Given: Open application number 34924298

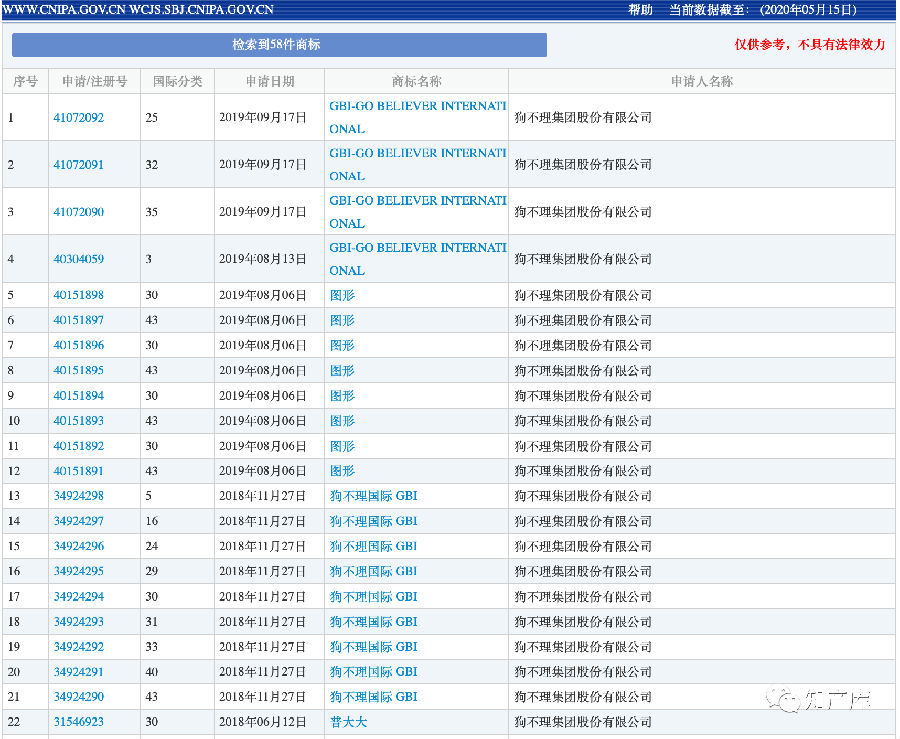Looking at the screenshot, I should [79, 496].
